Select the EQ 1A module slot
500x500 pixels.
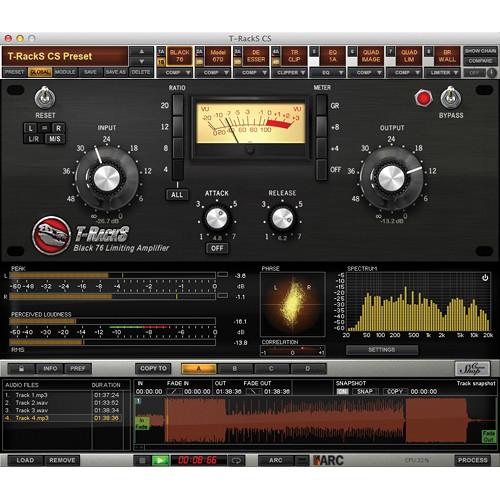[x=332, y=56]
